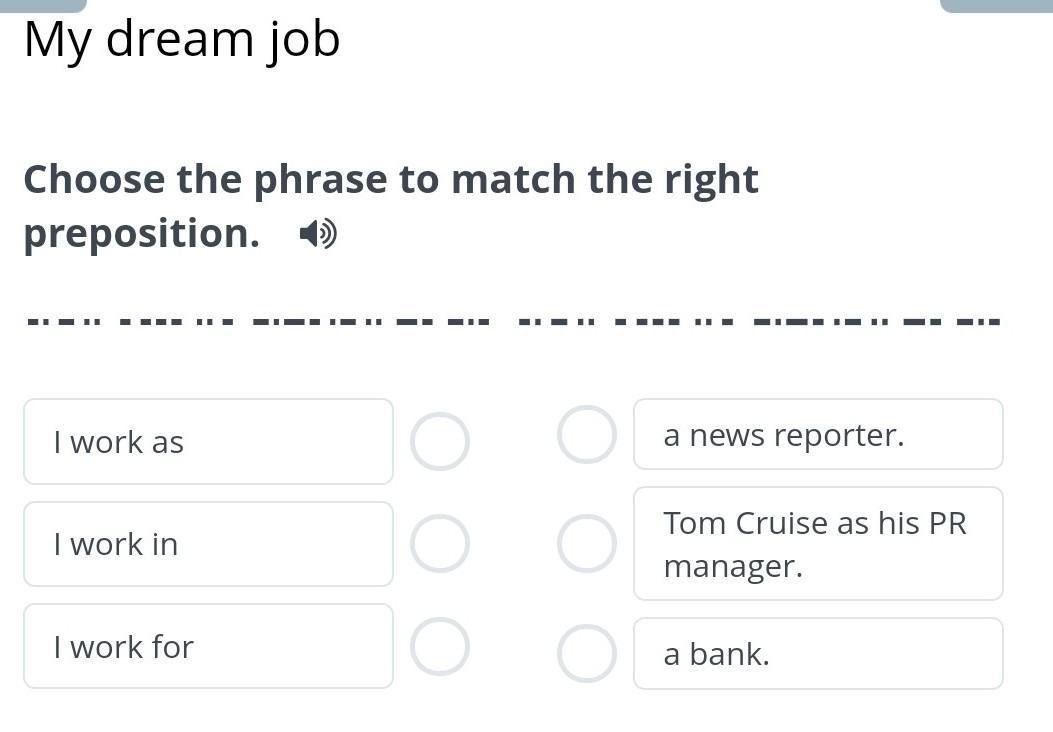
Task: Select the radio button beside 'I work in'
Action: click(440, 544)
